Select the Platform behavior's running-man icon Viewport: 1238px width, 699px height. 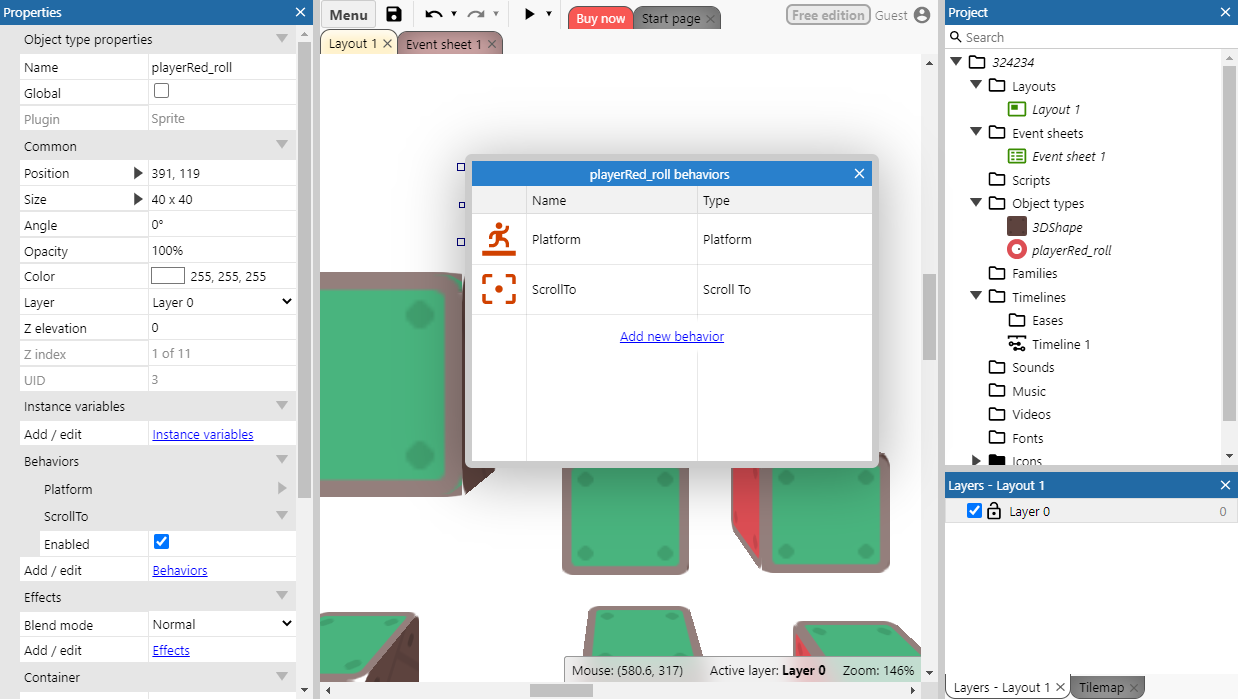[x=499, y=239]
